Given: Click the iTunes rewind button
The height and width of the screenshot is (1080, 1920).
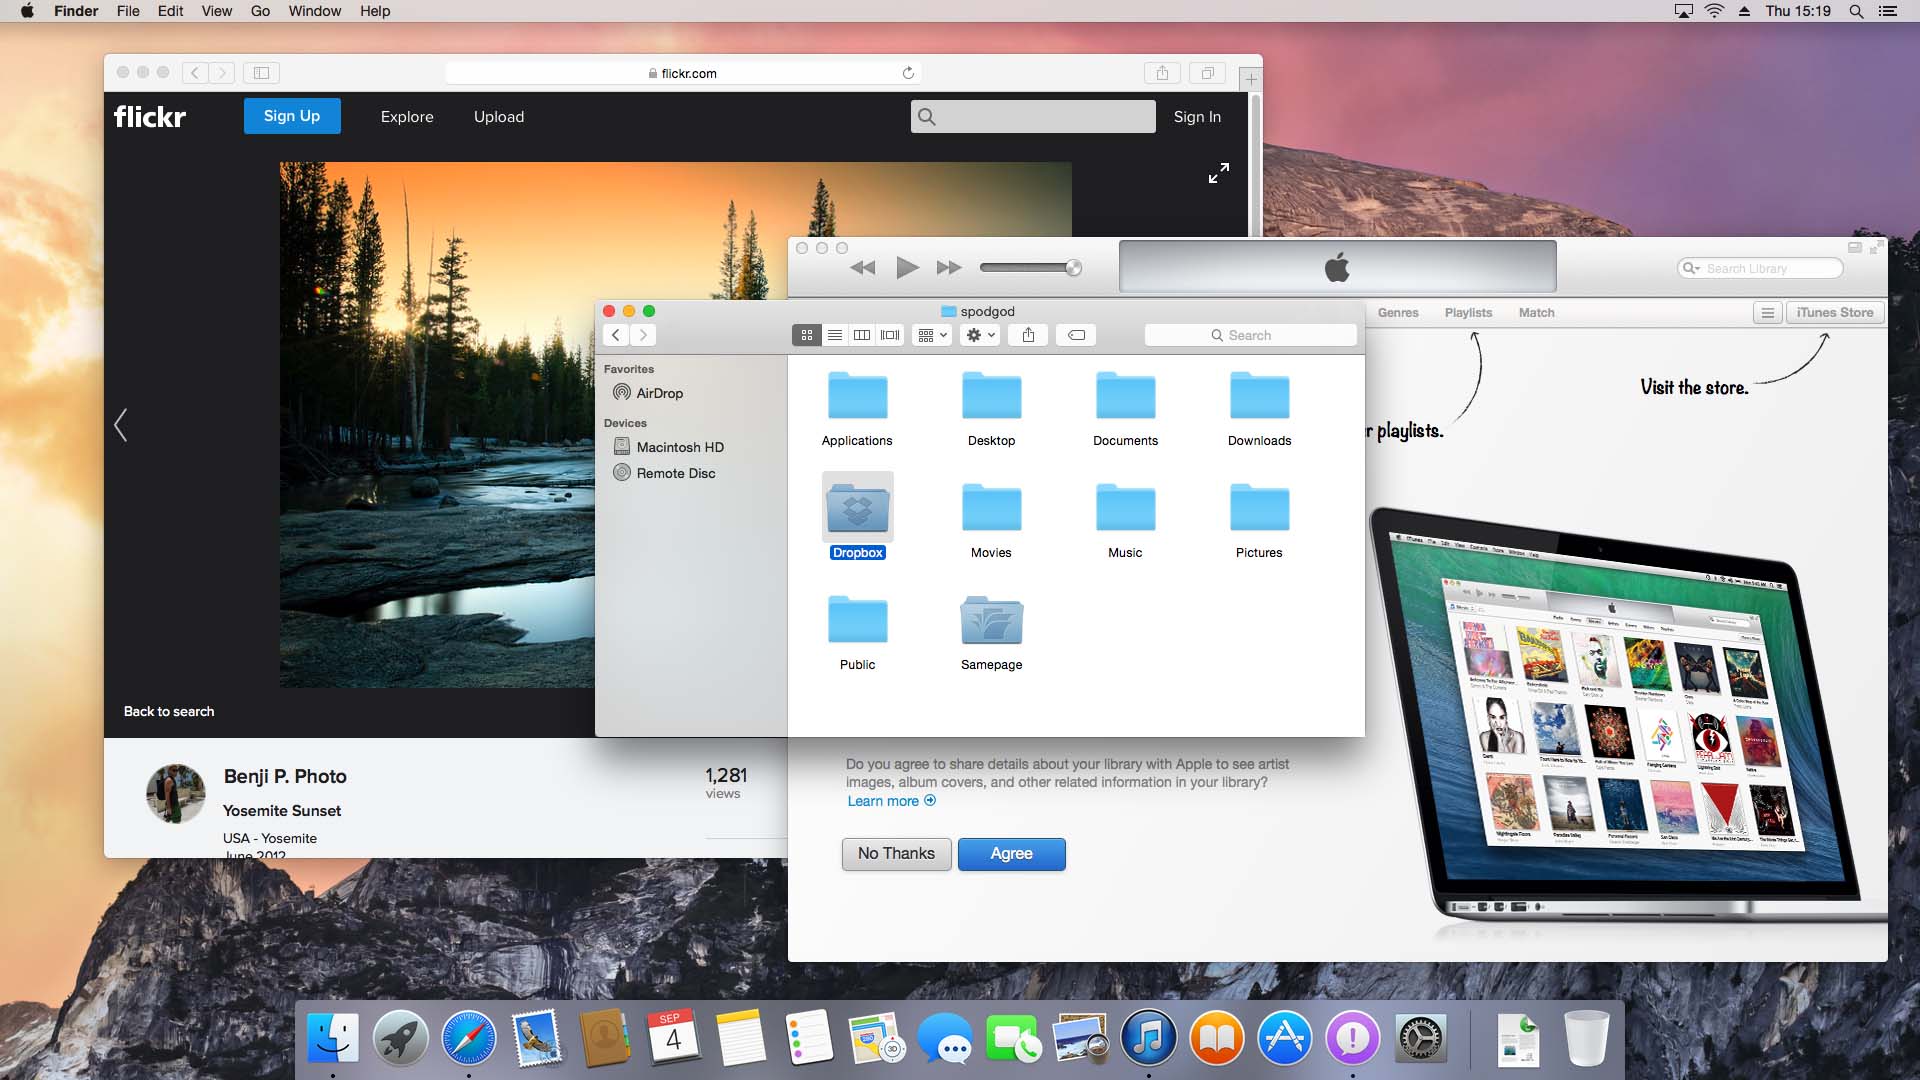Looking at the screenshot, I should click(862, 268).
